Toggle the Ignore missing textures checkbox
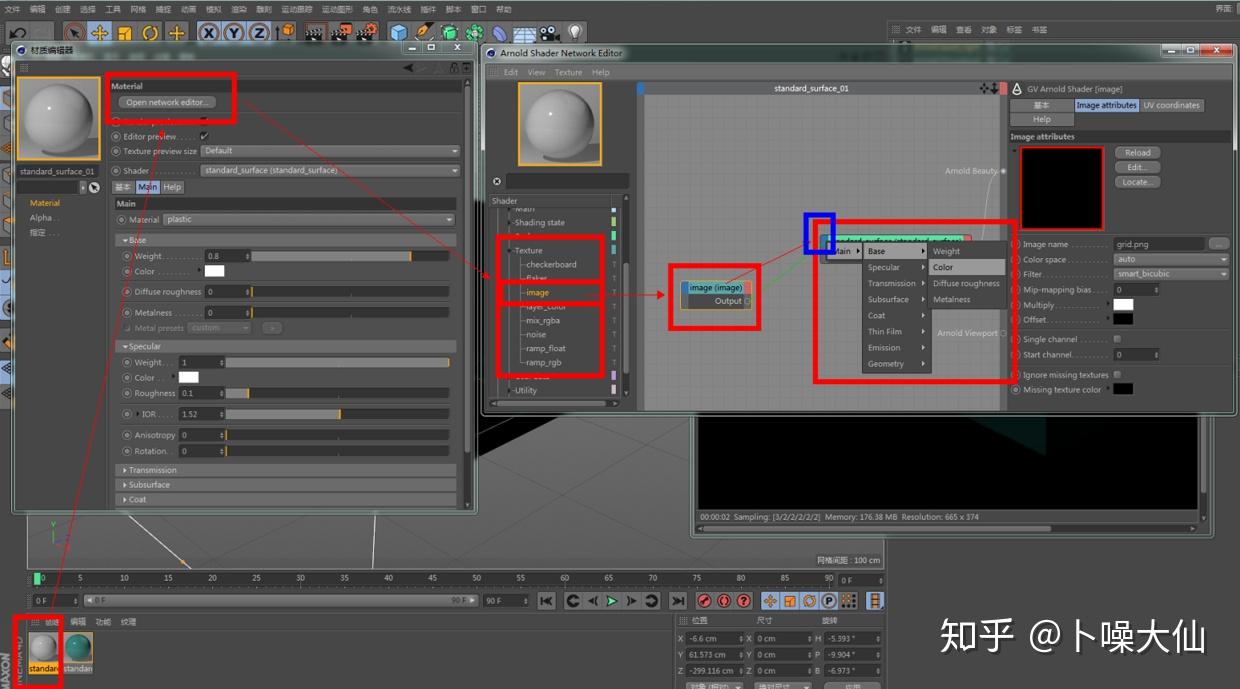The image size is (1240, 689). (x=1117, y=375)
